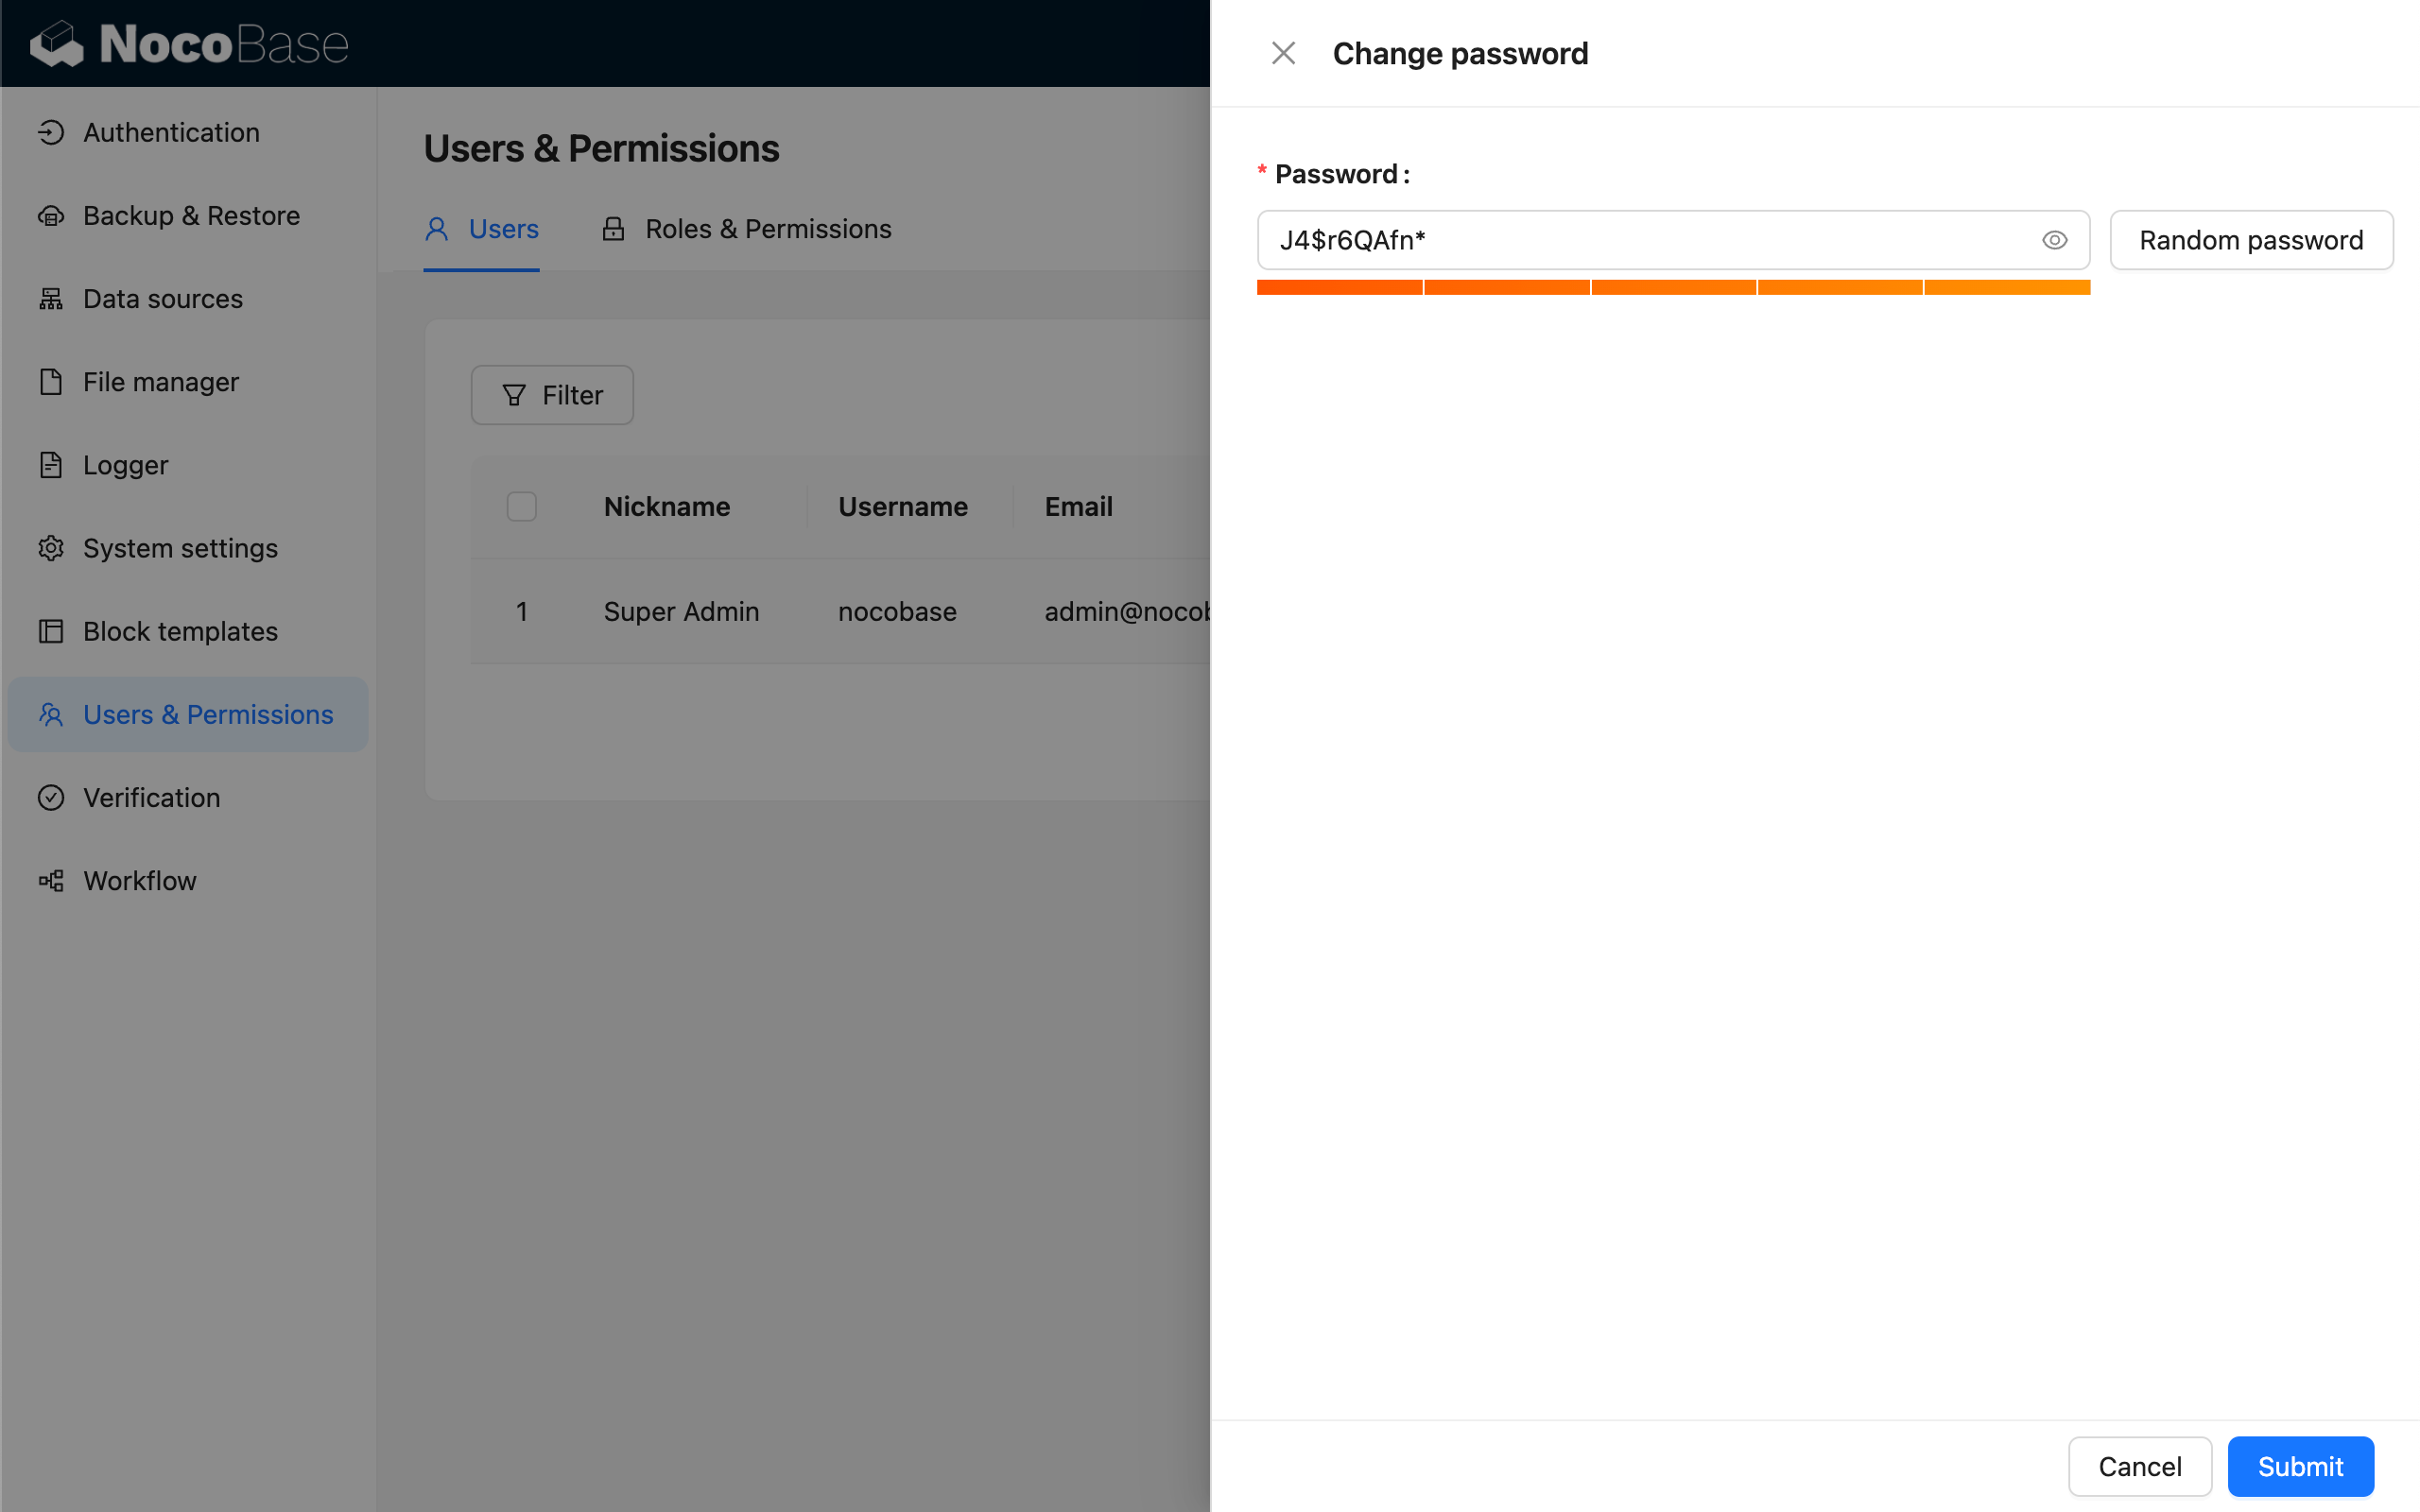The height and width of the screenshot is (1512, 2420).
Task: Click the System settings gear icon
Action: [x=51, y=547]
